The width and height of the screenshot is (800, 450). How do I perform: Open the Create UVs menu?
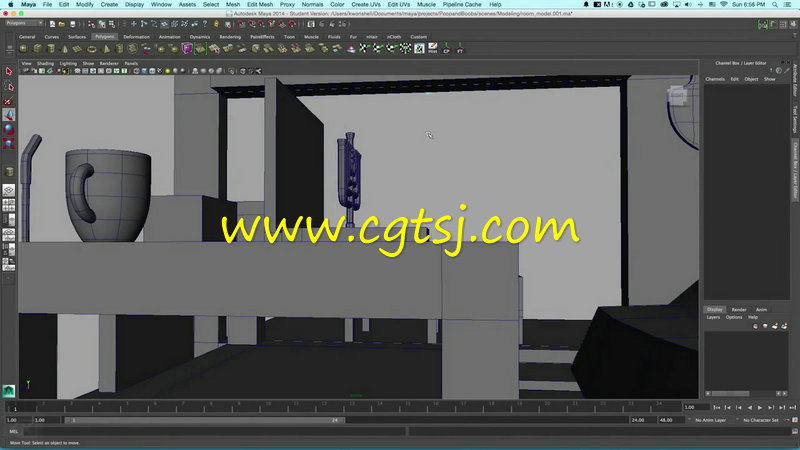(x=365, y=4)
